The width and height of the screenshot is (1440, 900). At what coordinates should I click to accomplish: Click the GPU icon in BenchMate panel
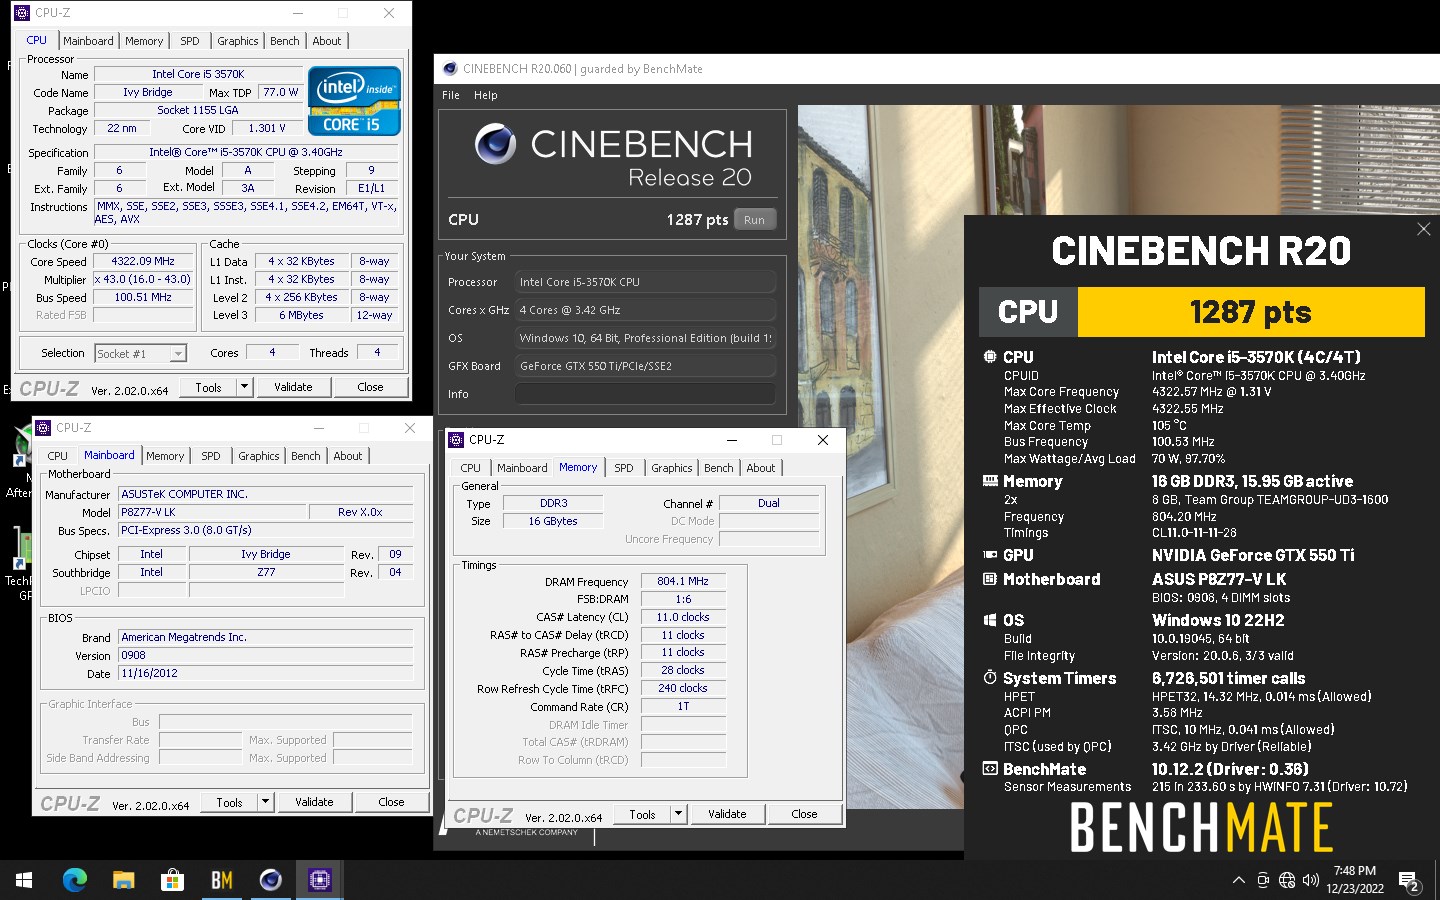pyautogui.click(x=990, y=555)
